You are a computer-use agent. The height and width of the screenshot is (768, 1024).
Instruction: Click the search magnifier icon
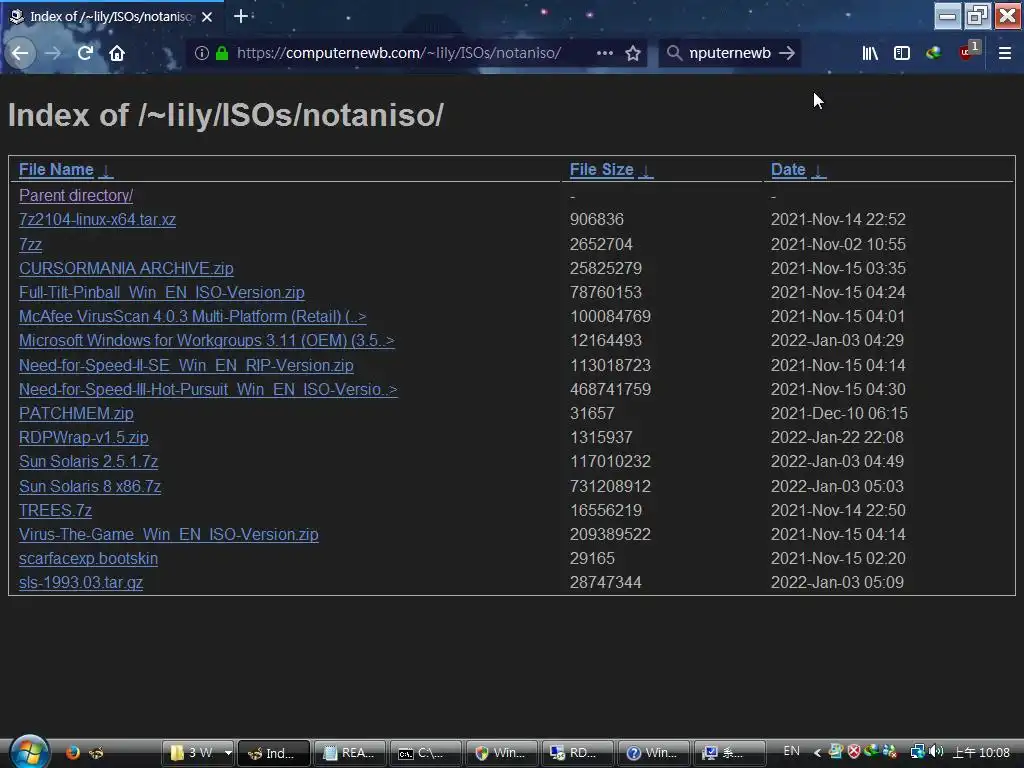(674, 53)
